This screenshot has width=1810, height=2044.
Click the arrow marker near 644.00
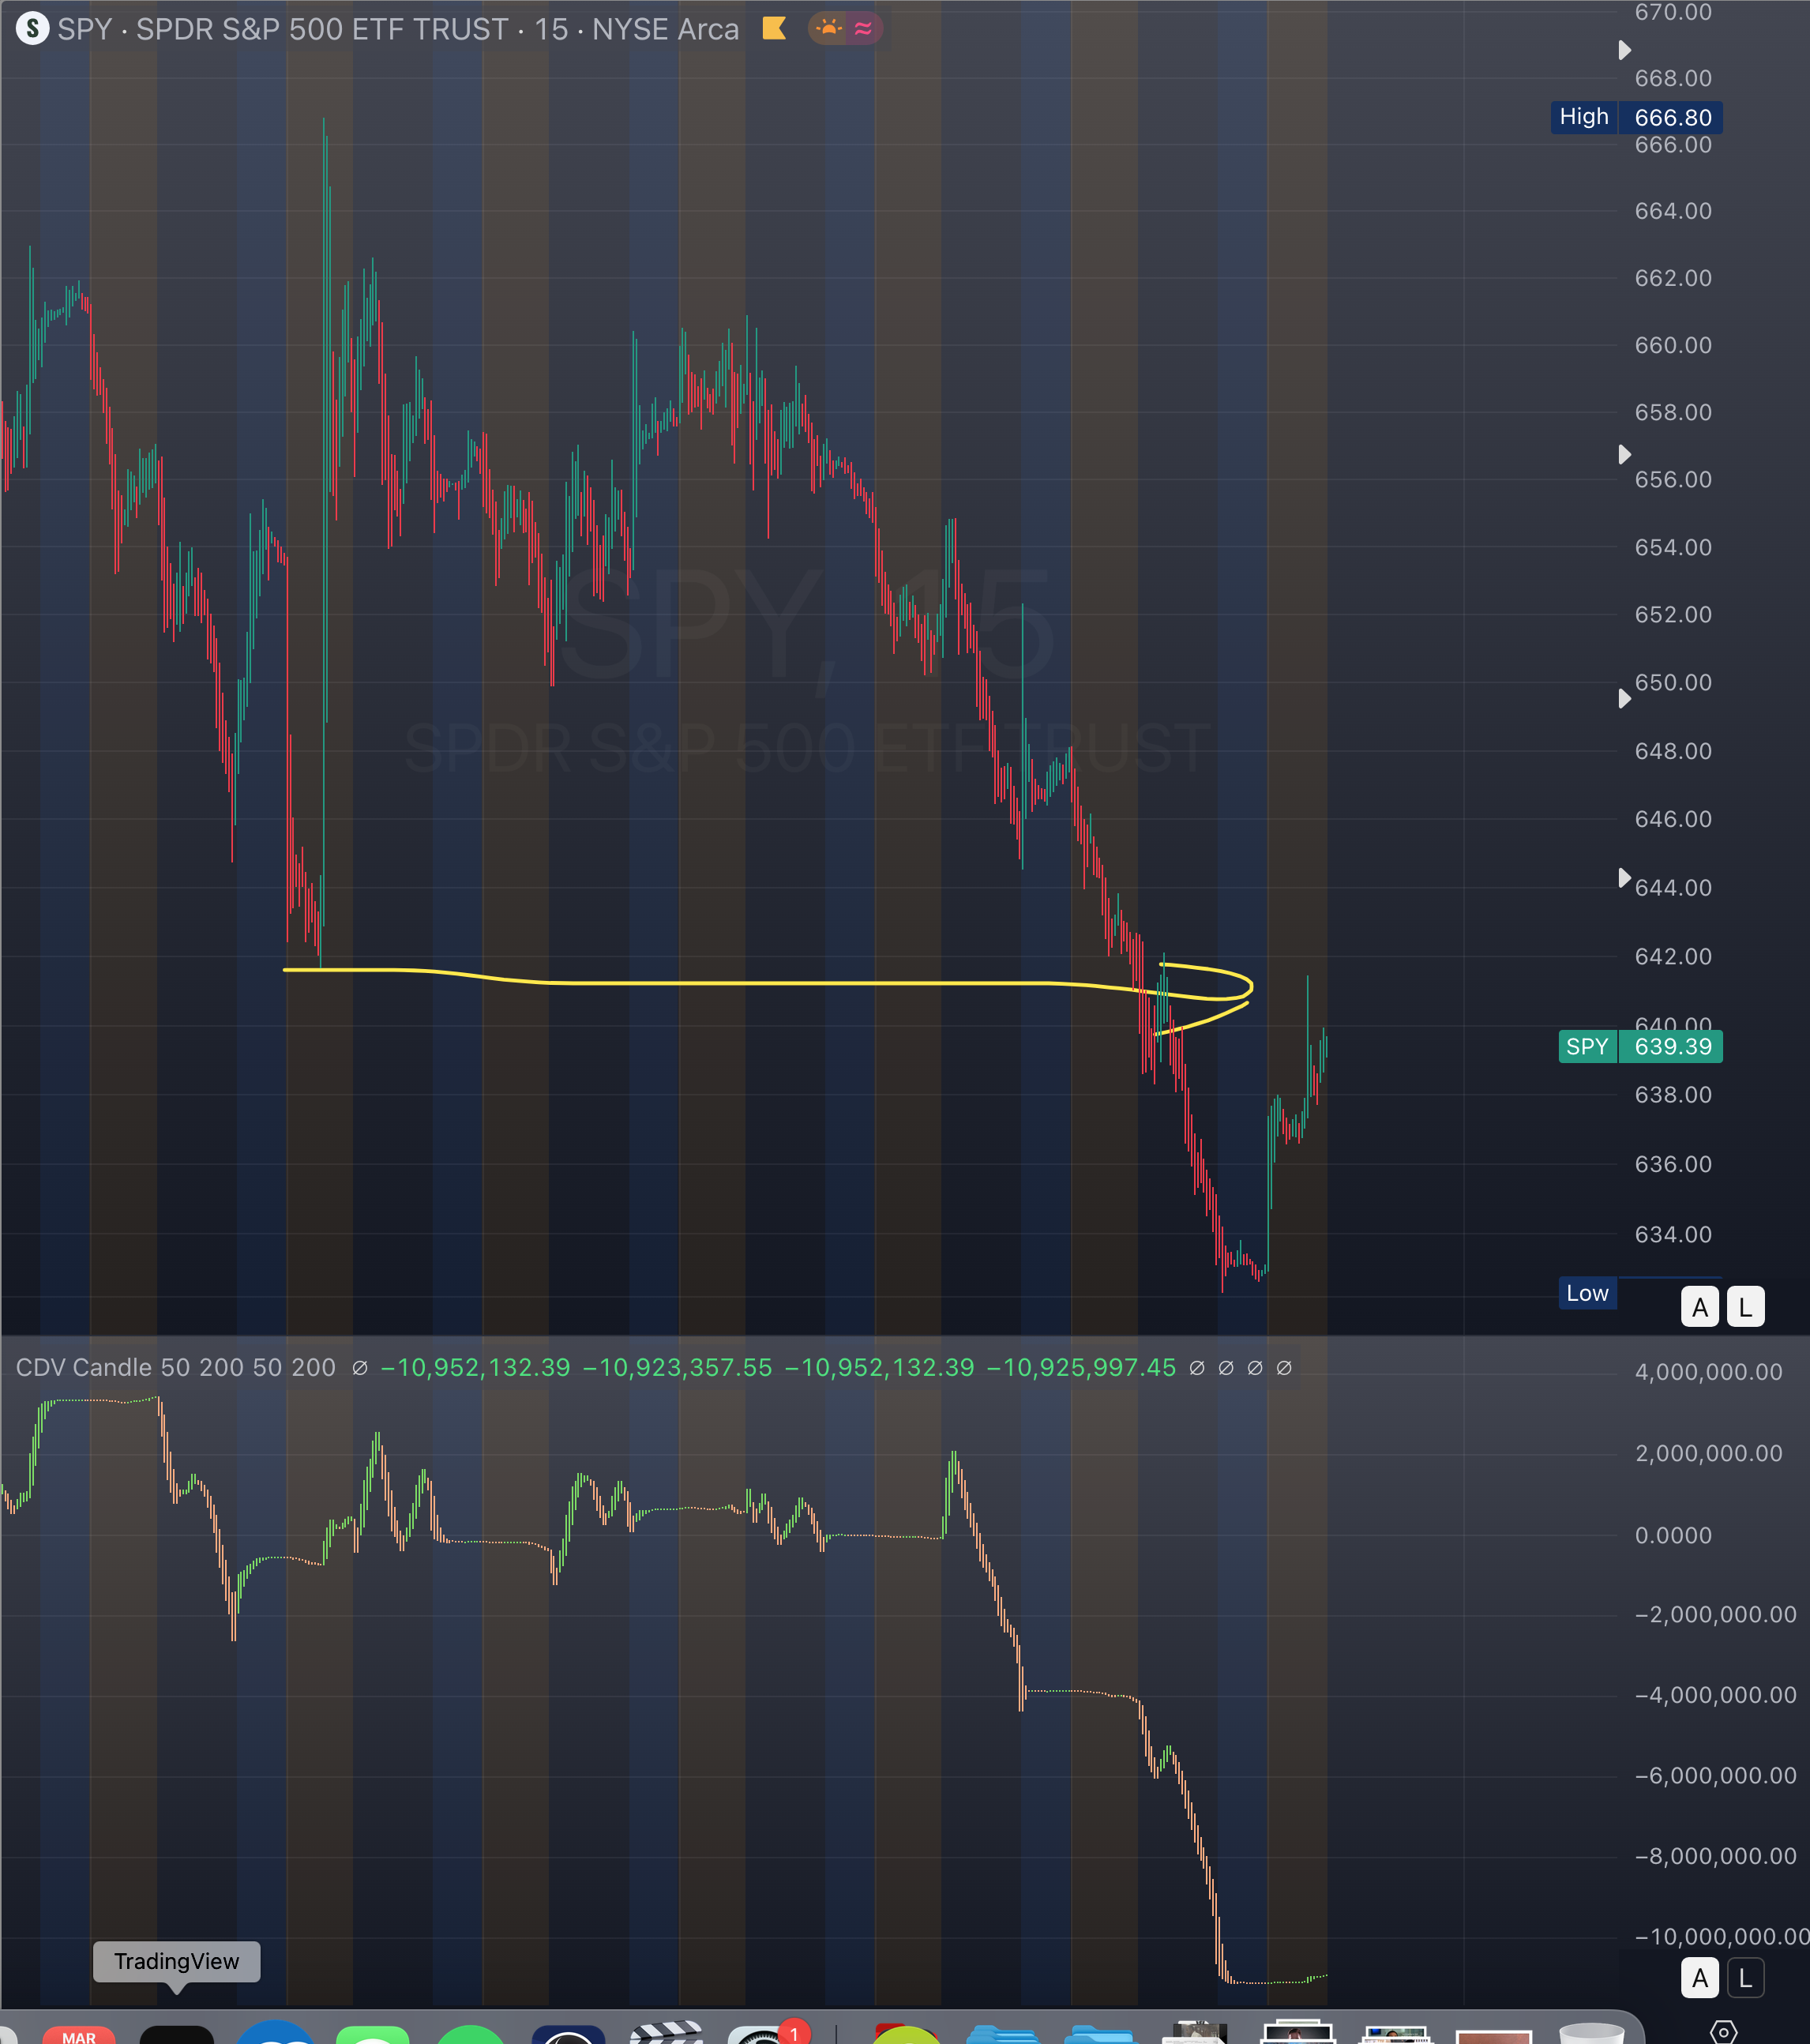point(1624,878)
